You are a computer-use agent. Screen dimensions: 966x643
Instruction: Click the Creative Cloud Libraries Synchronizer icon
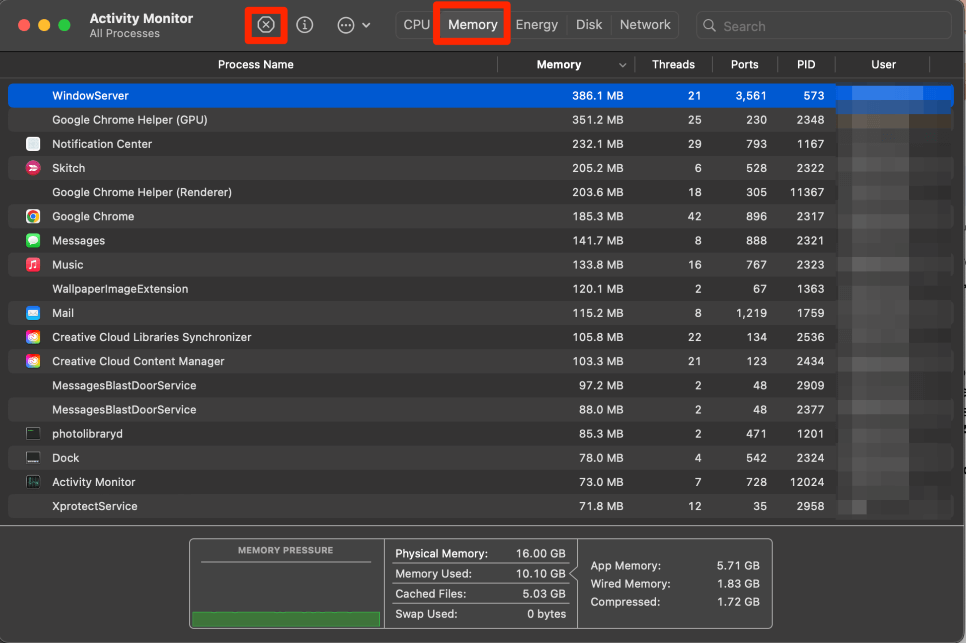pos(33,337)
